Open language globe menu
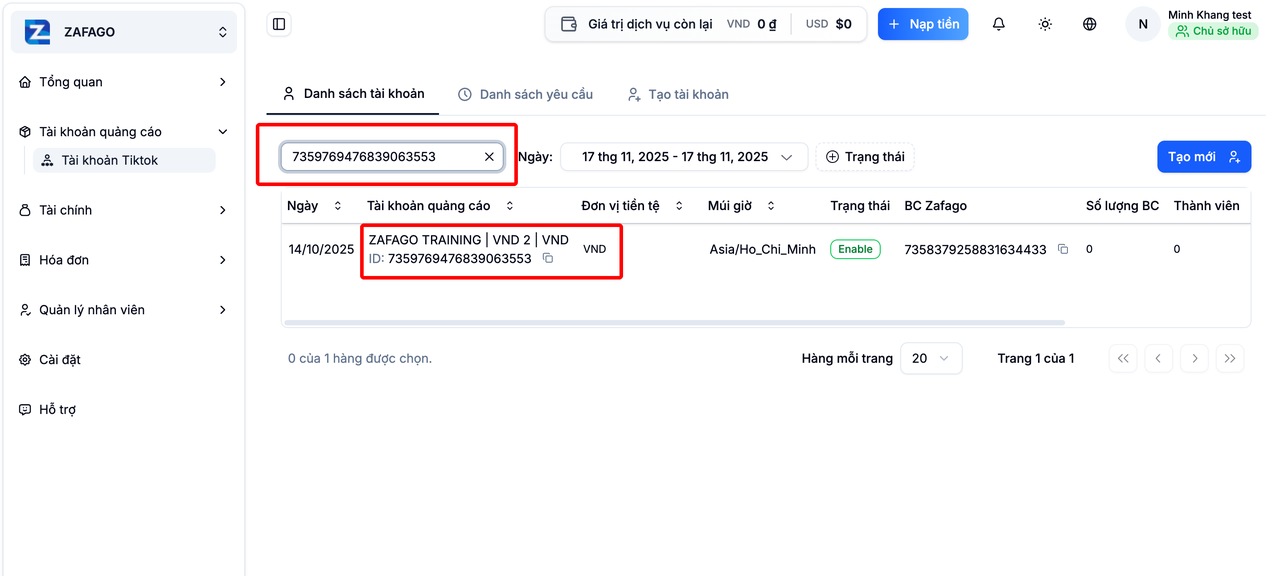Image resolution: width=1280 pixels, height=576 pixels. click(x=1090, y=24)
